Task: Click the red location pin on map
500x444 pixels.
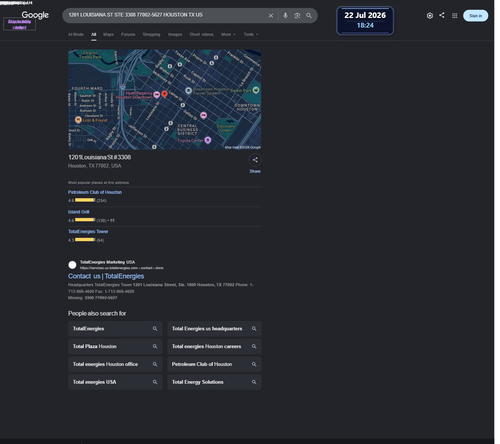Action: click(x=164, y=94)
